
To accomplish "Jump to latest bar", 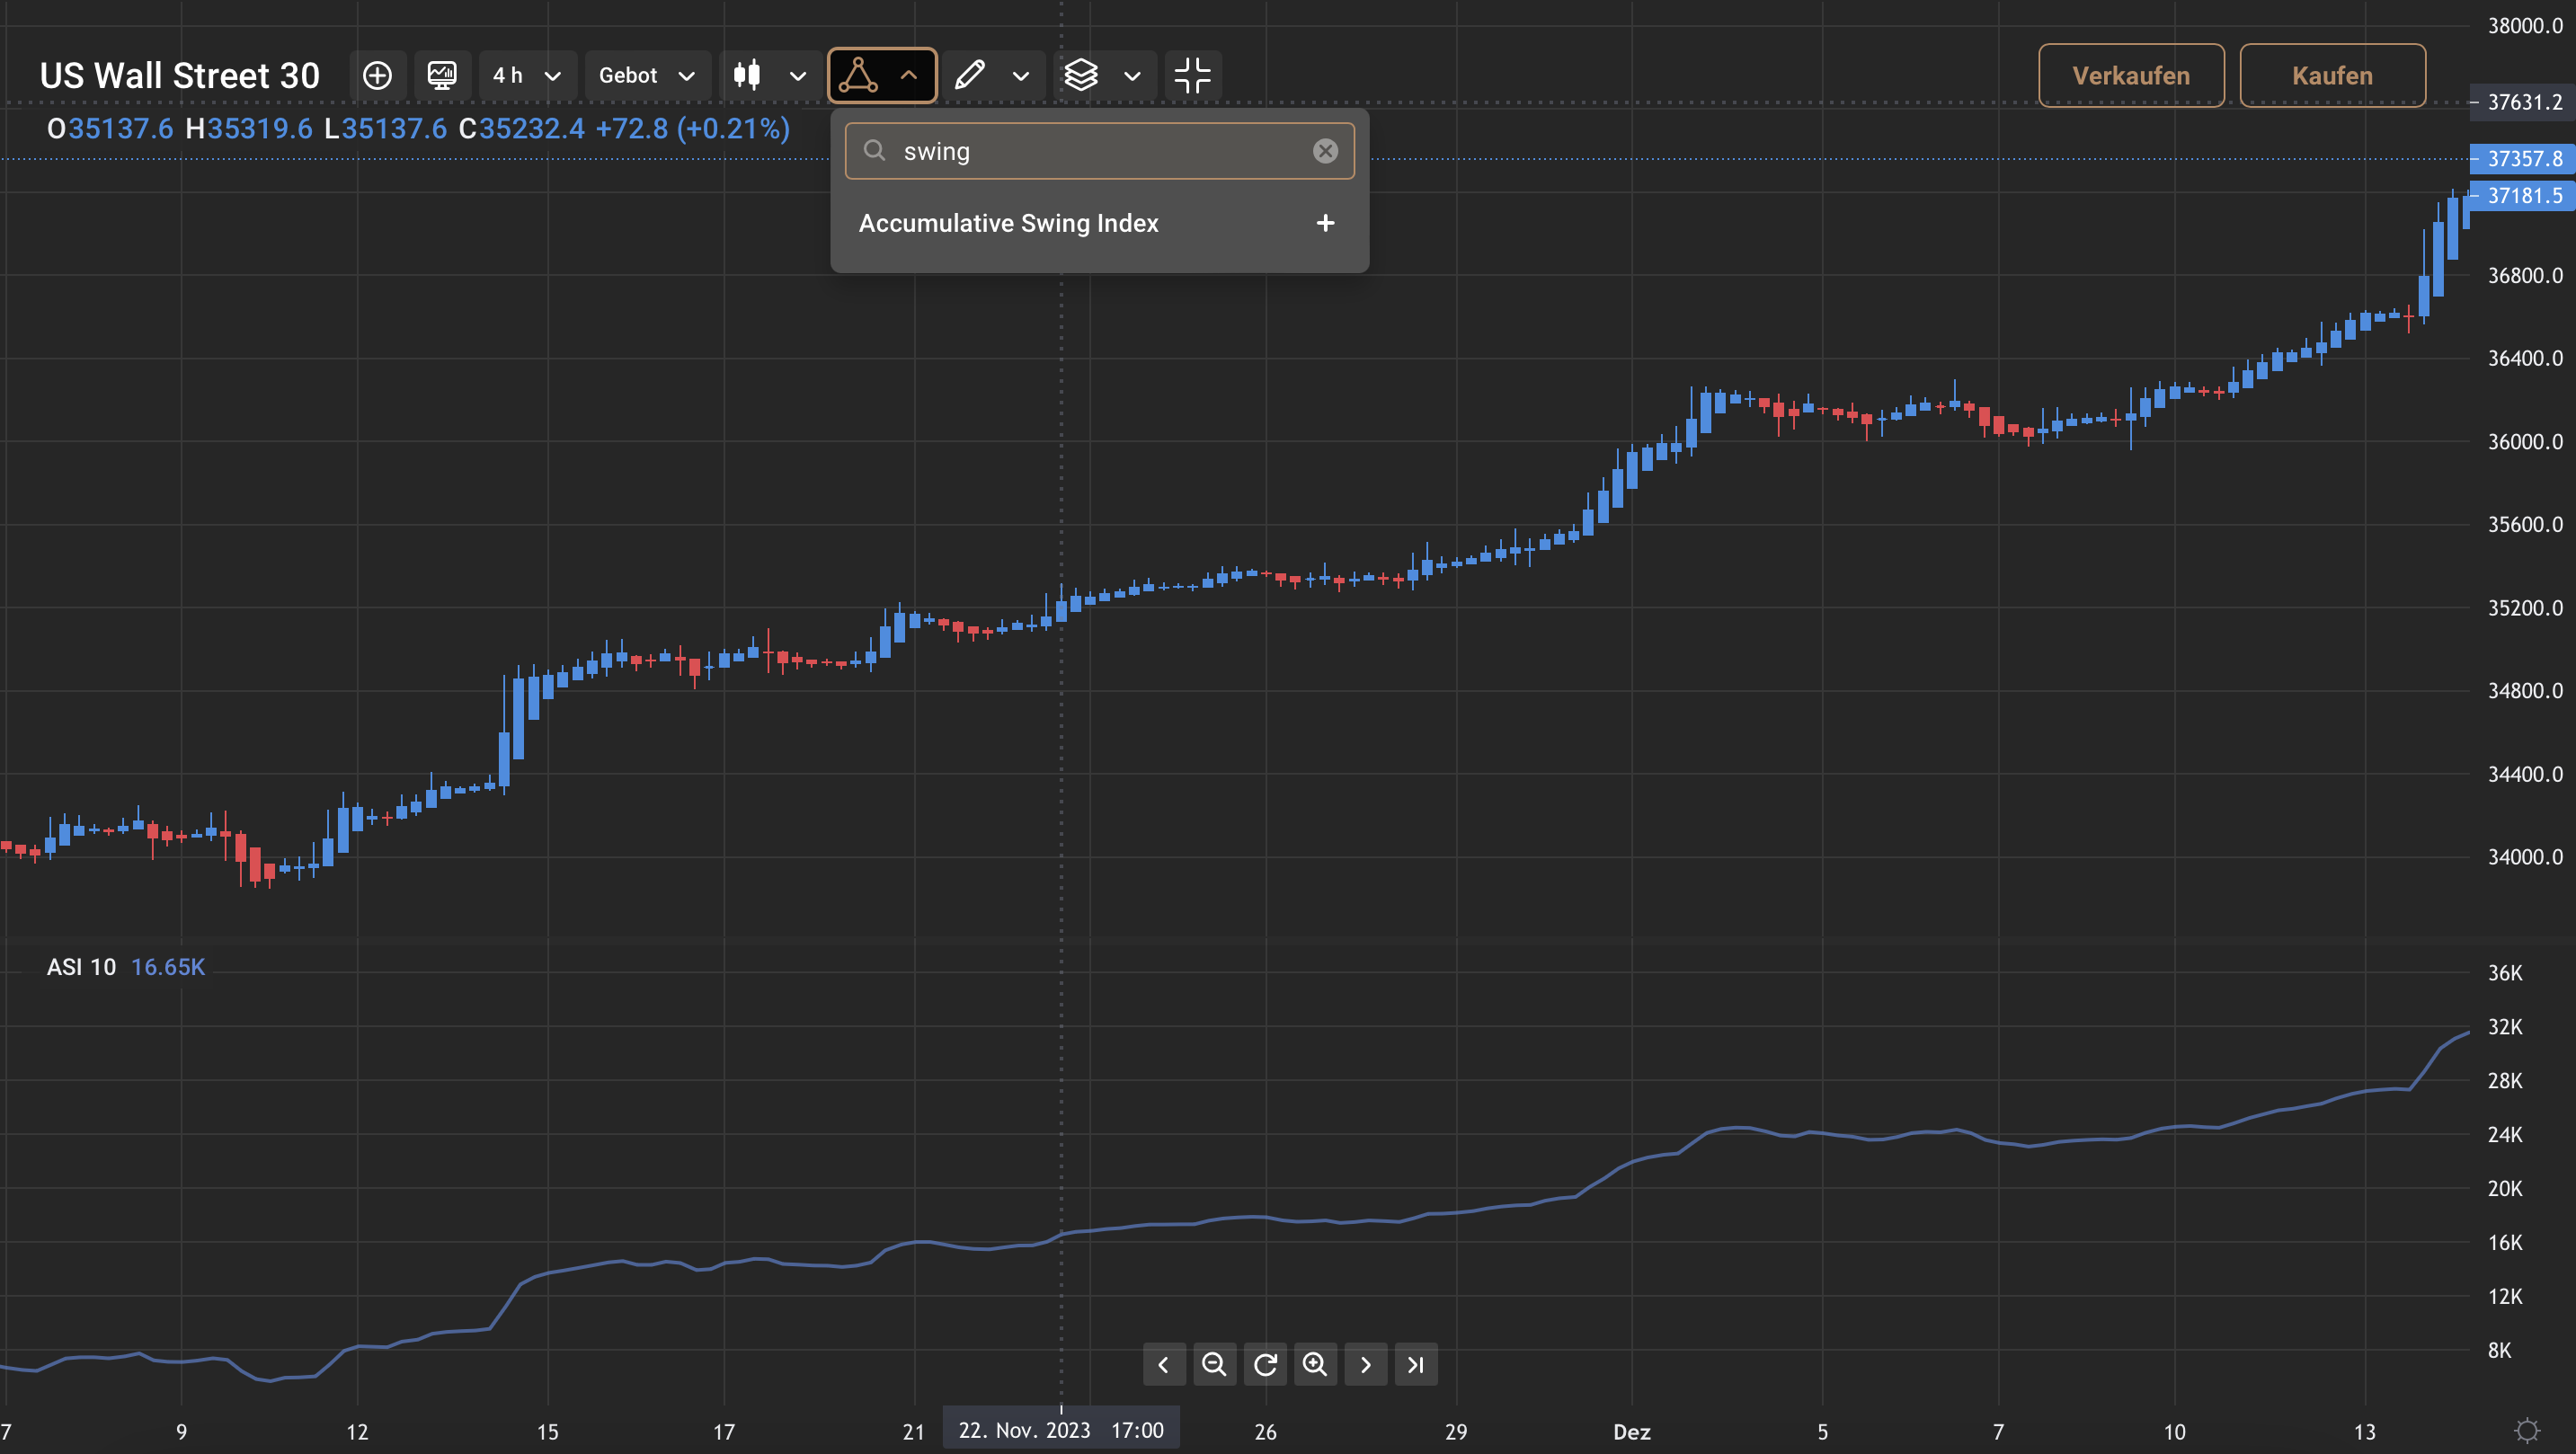I will [x=1416, y=1364].
